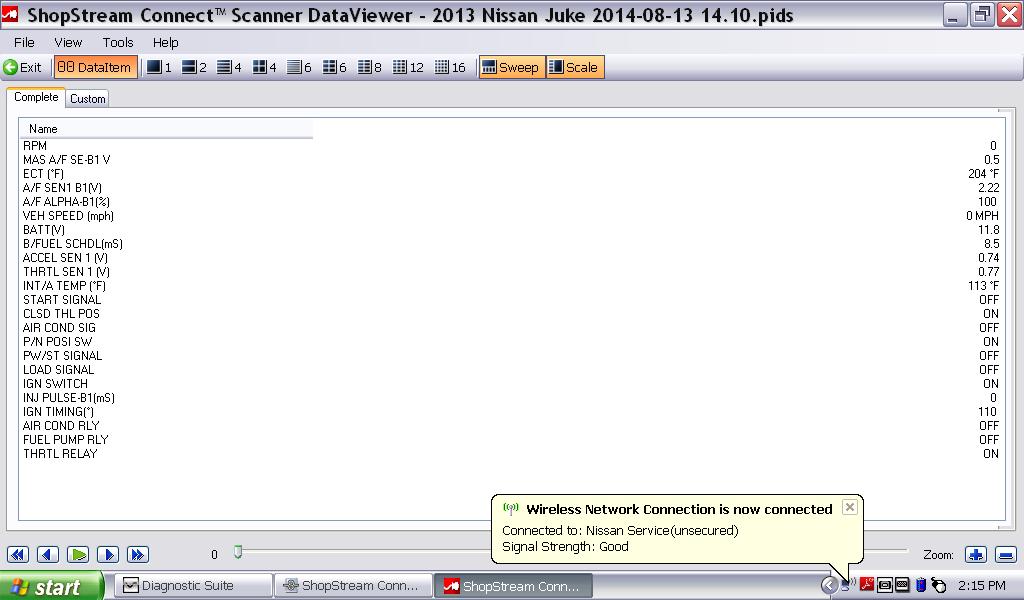The height and width of the screenshot is (600, 1024).
Task: Select the red-icon ShopStream Conn taskbar item
Action: click(x=513, y=586)
